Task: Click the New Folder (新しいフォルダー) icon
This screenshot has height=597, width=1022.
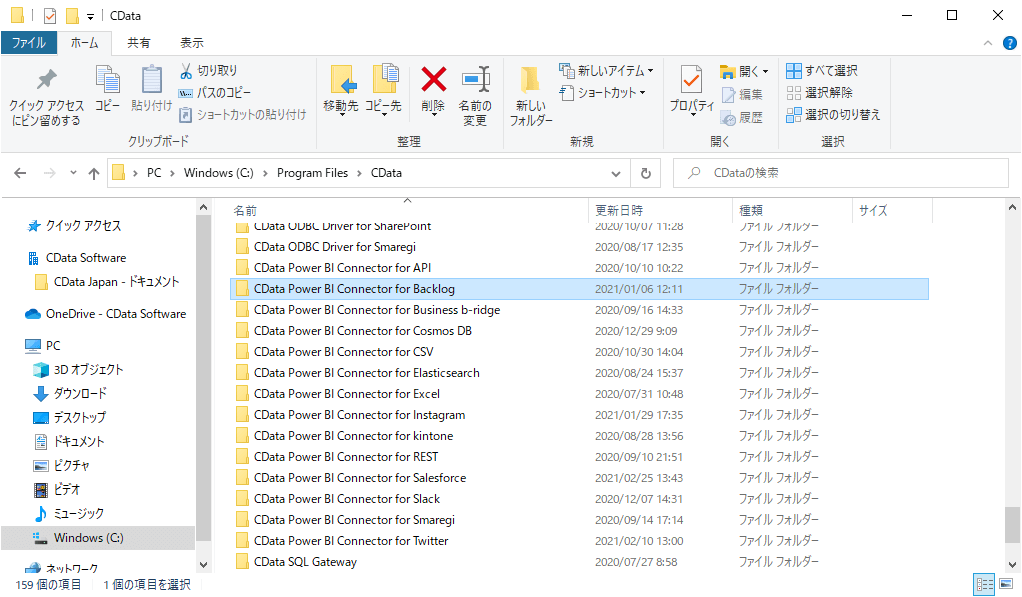Action: click(x=531, y=81)
